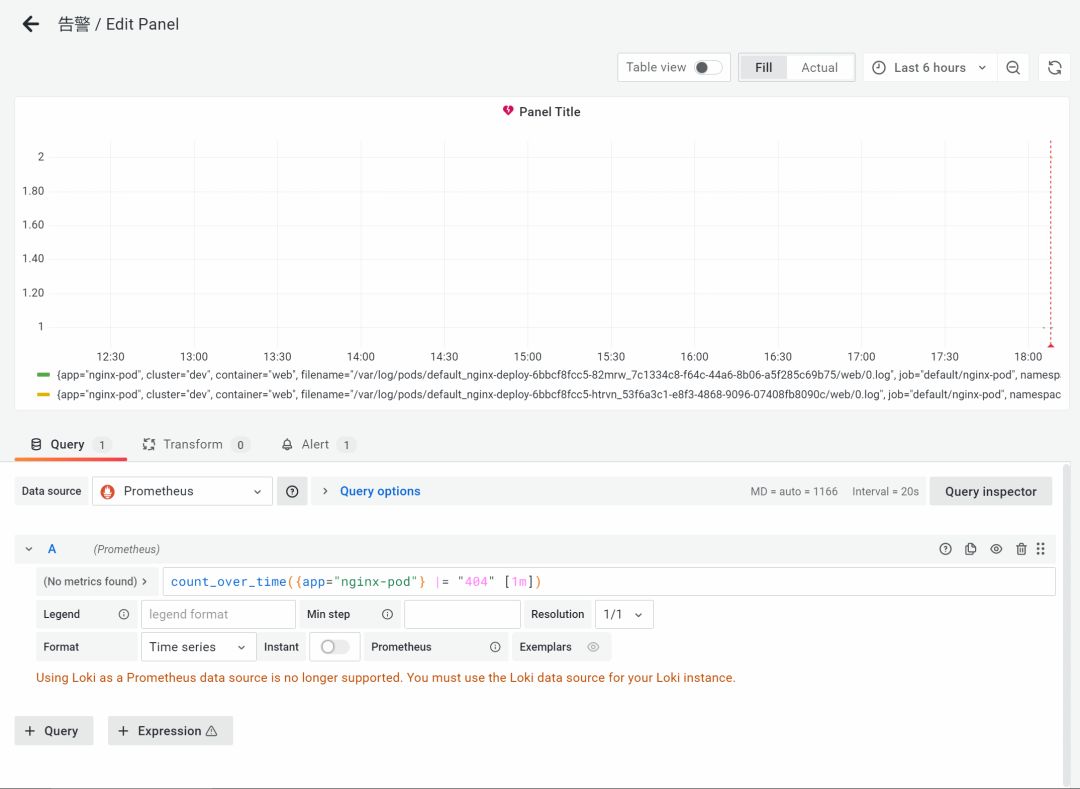Duplicate query A
Viewport: 1080px width, 789px height.
point(970,549)
